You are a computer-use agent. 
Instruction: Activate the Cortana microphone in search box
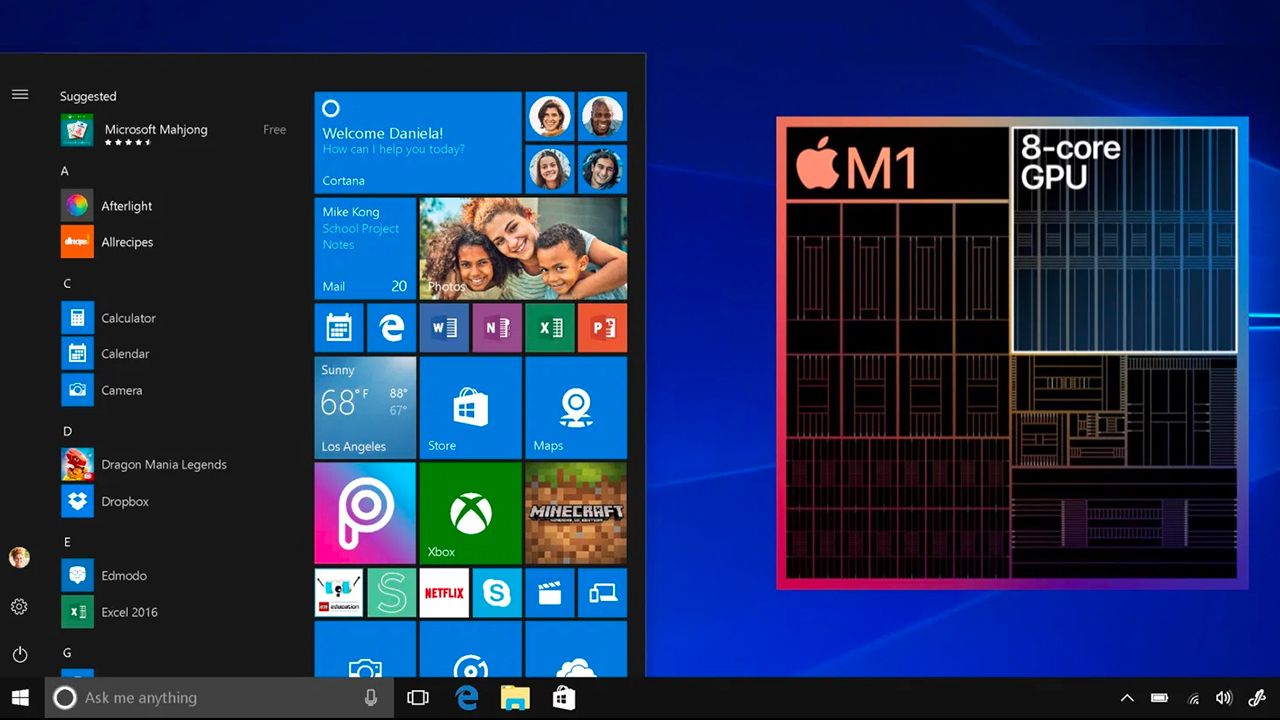[371, 698]
